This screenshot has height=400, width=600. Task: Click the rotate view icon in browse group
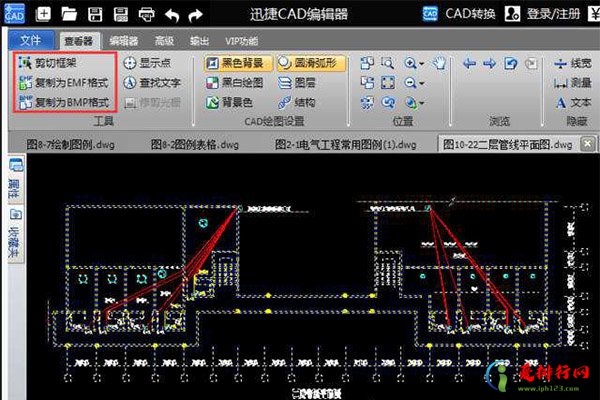point(510,63)
